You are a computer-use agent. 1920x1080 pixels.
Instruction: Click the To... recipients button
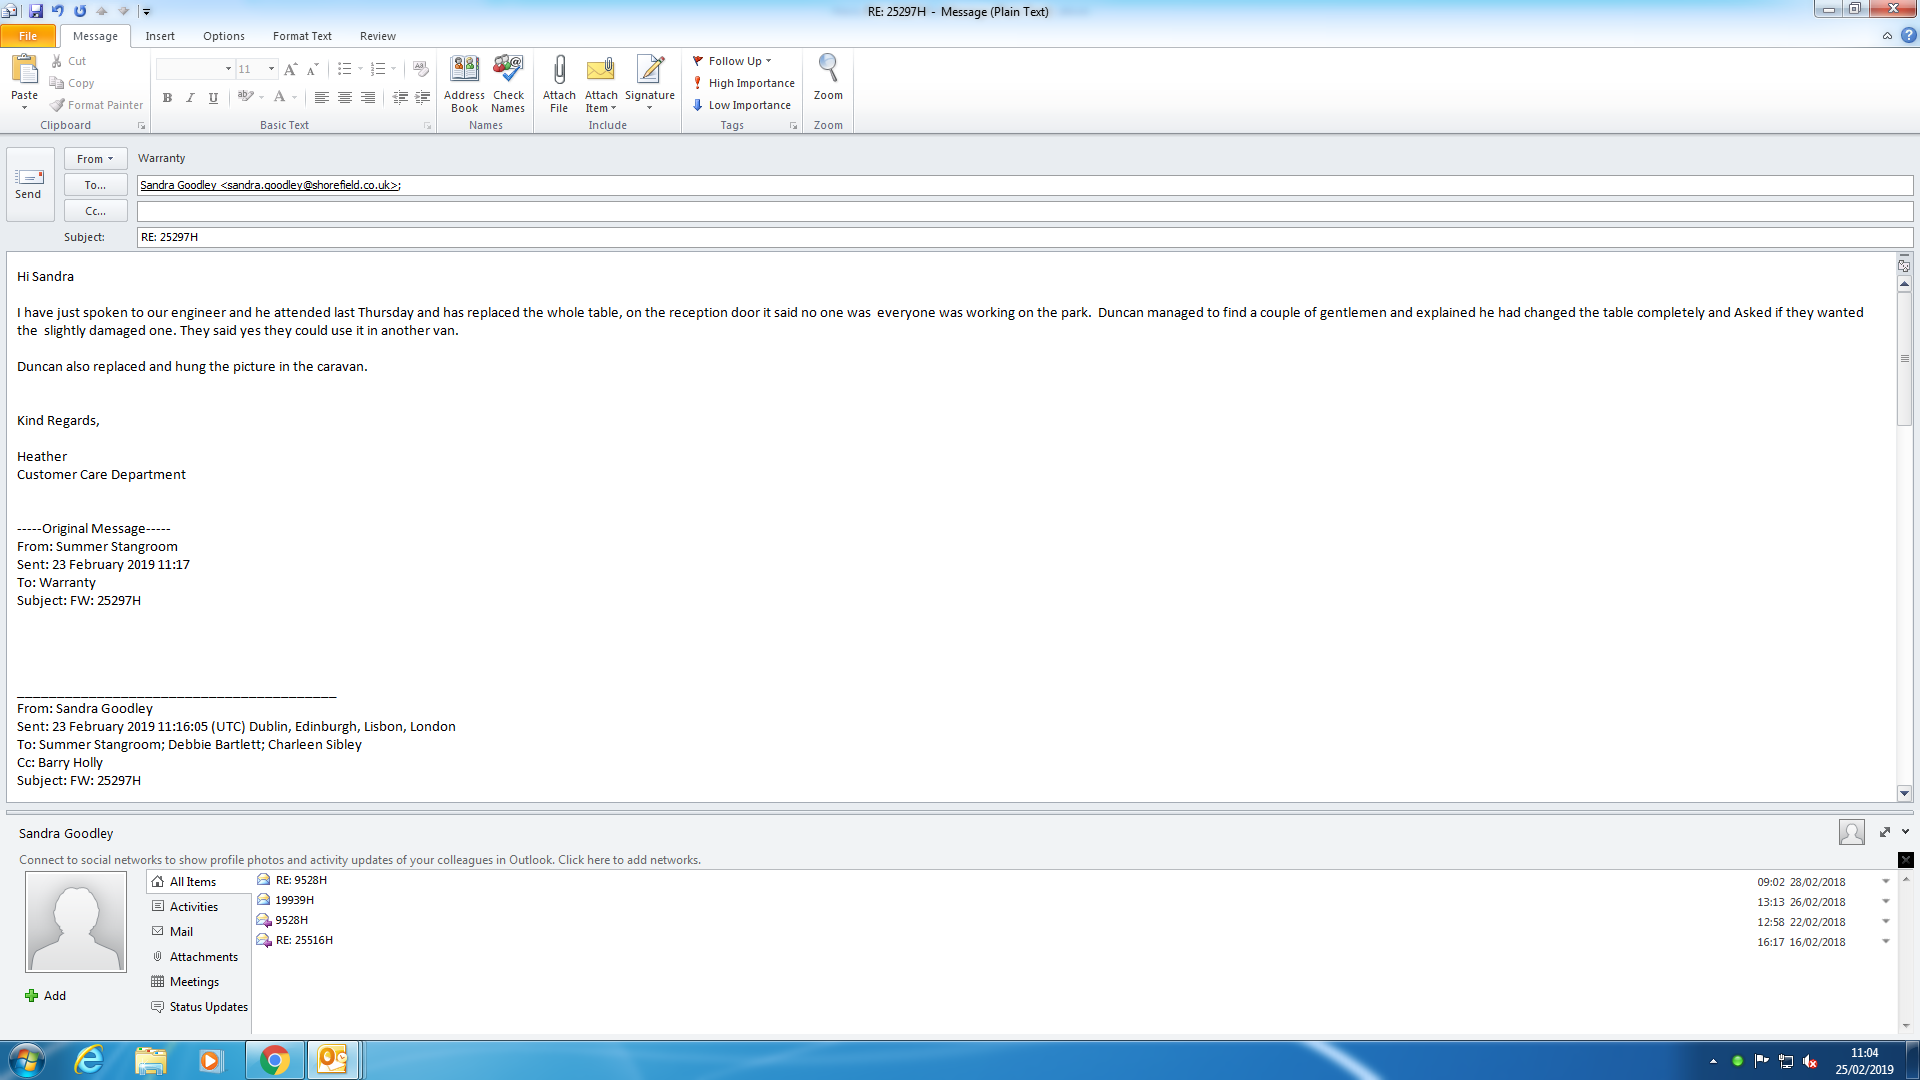click(95, 185)
